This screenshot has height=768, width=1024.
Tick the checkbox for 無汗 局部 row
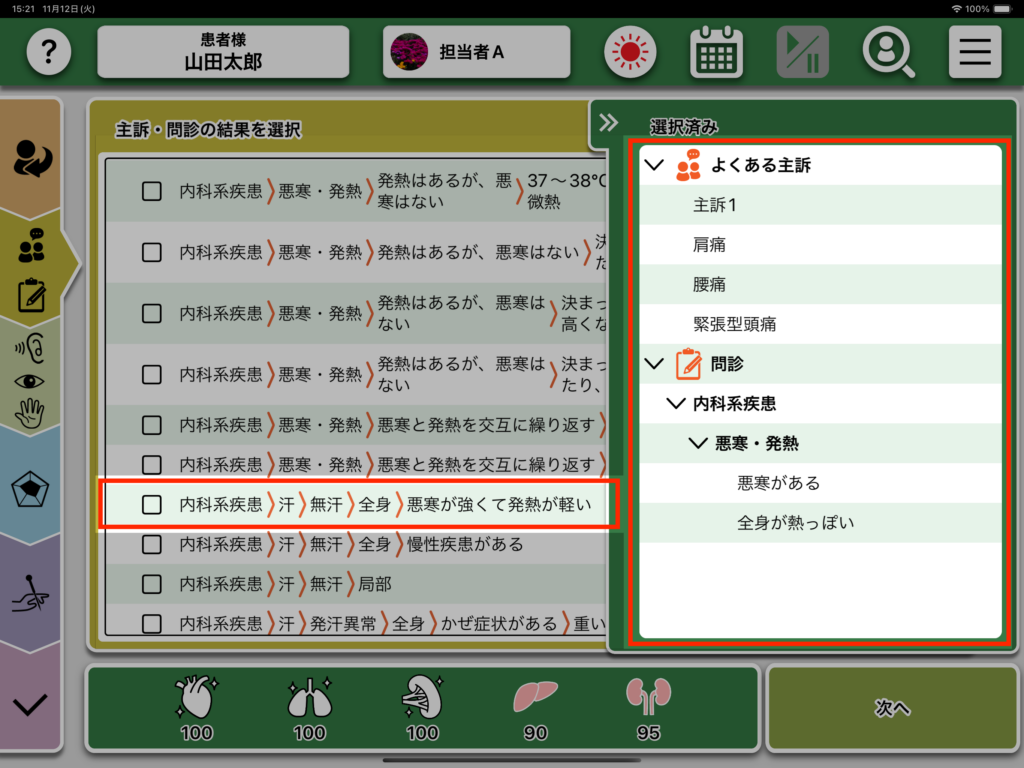(152, 584)
